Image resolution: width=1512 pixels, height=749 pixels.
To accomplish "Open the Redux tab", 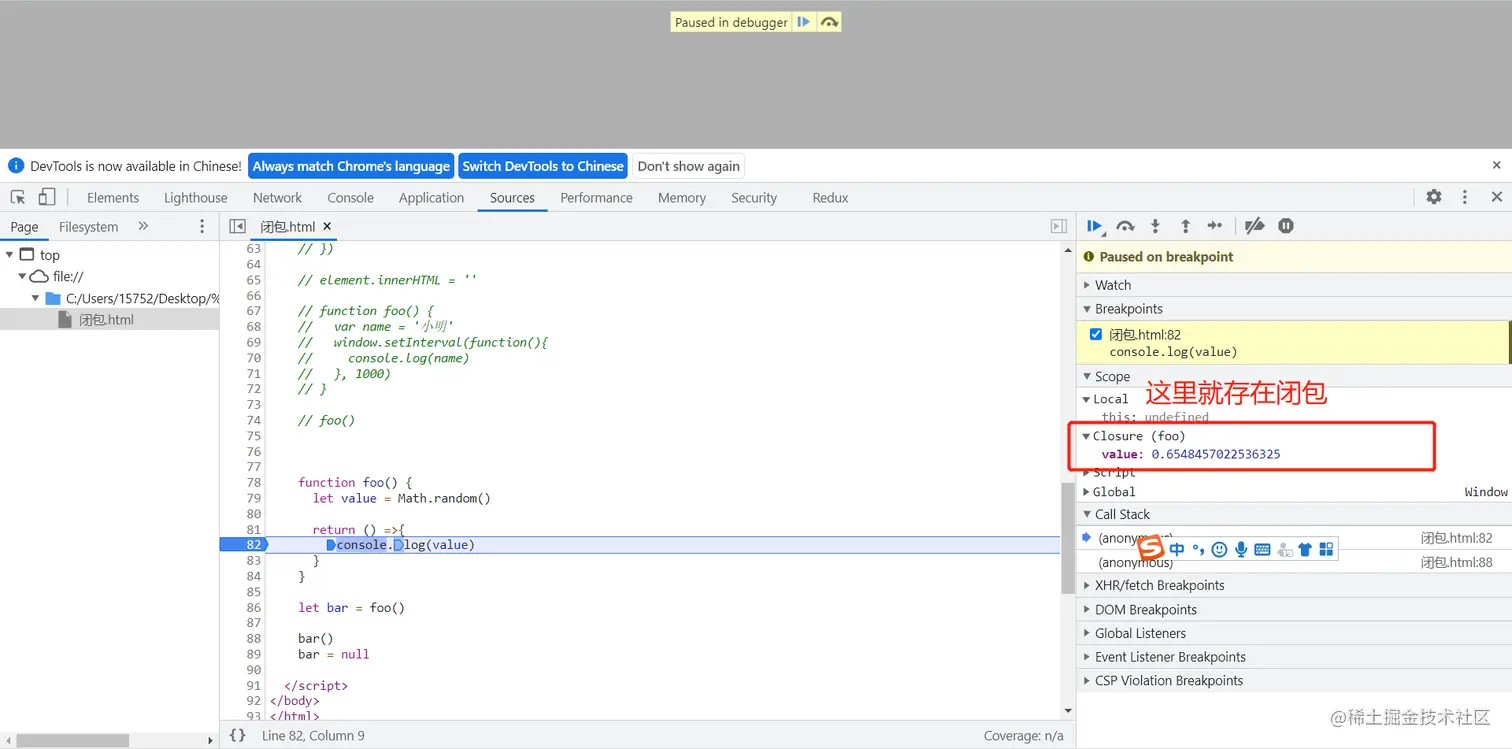I will click(x=830, y=198).
